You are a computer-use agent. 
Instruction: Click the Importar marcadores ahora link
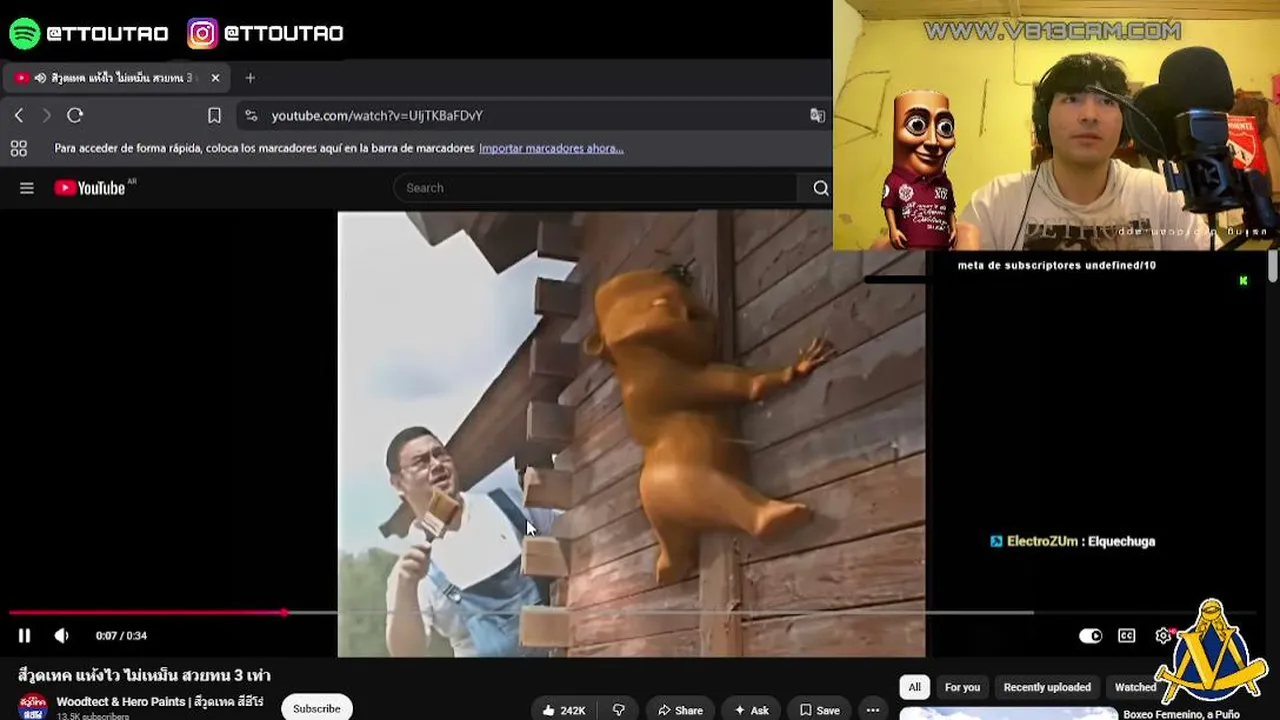click(551, 148)
